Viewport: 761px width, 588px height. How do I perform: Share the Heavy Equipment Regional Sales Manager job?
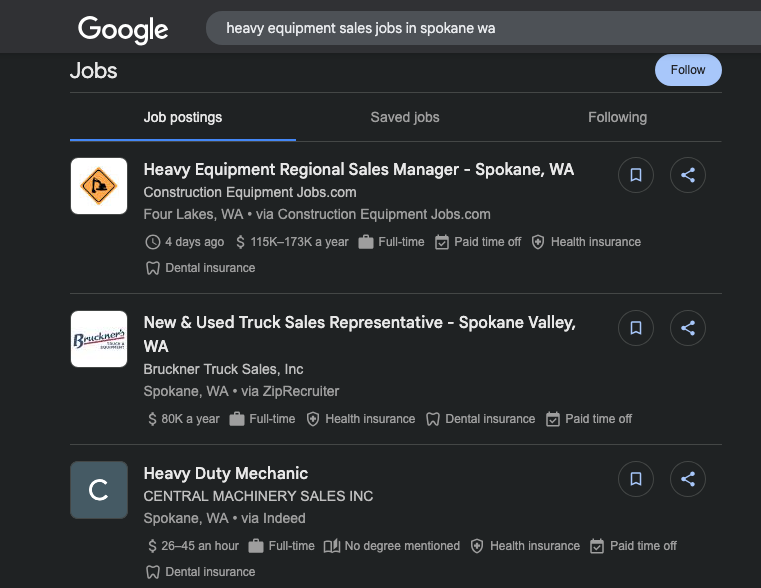click(688, 176)
